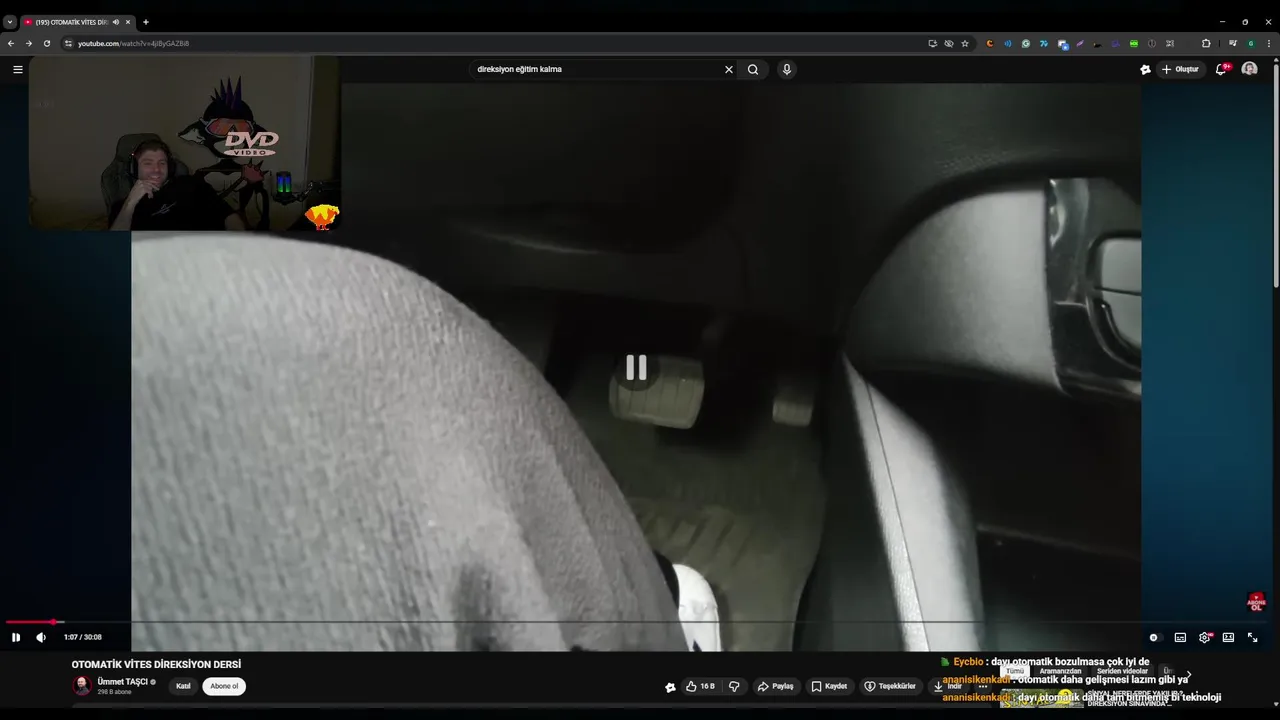Close the OTOMATİK VİTES YouTube tab
Screen dimensions: 1280x720
tap(128, 22)
